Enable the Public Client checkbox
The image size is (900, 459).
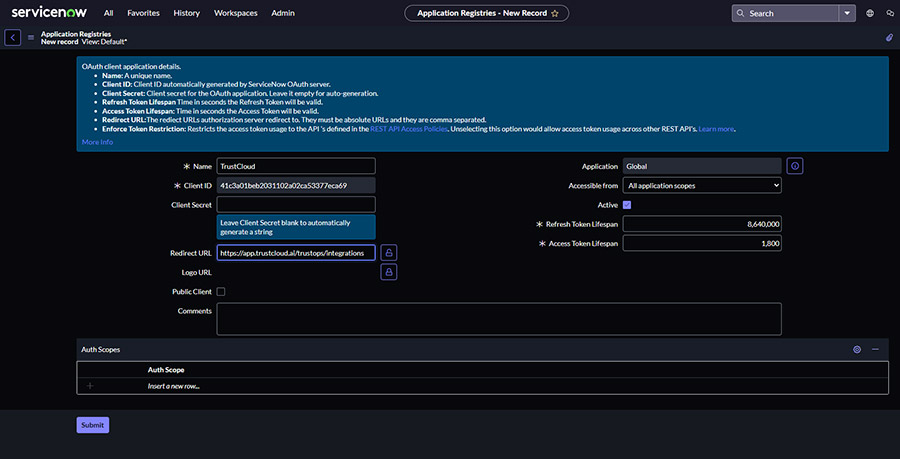point(221,291)
